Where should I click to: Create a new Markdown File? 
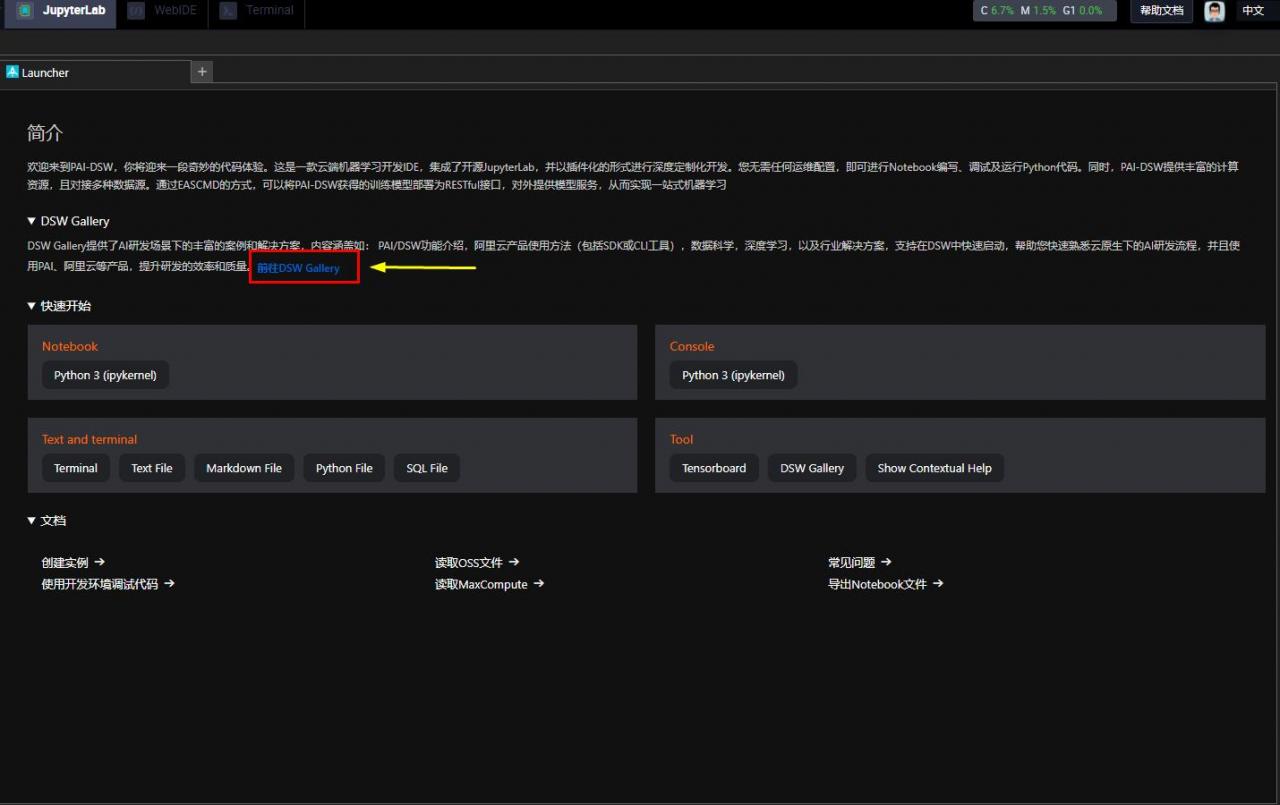(x=244, y=468)
